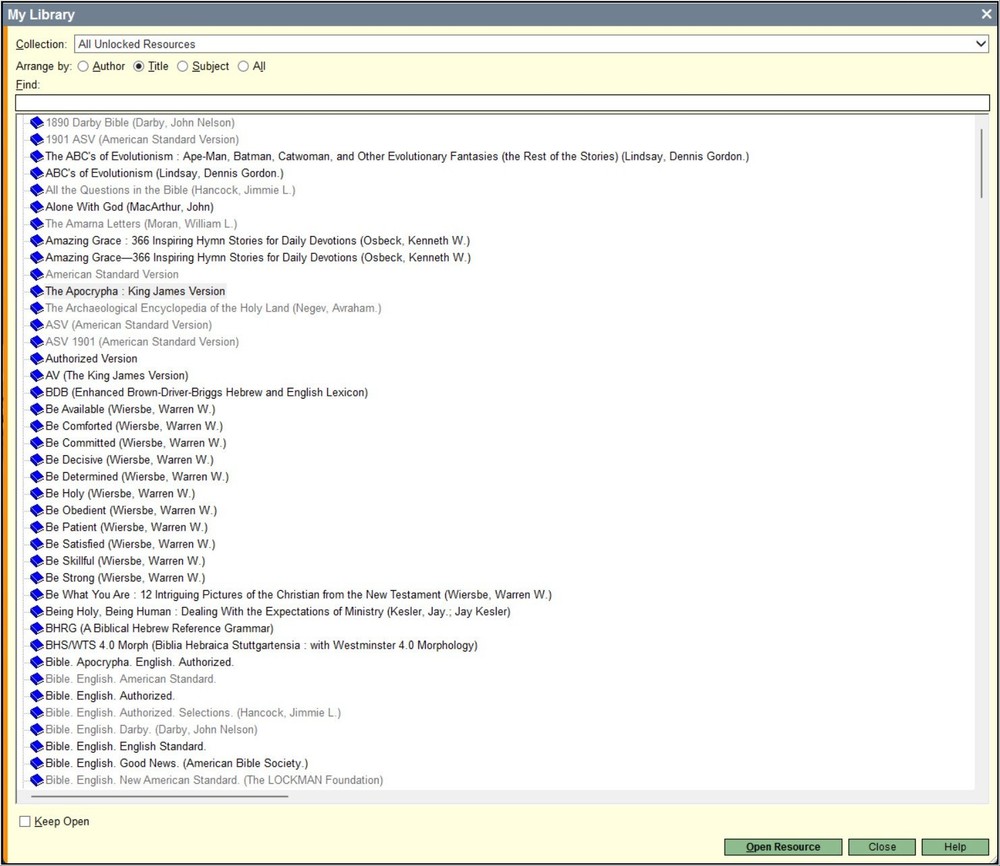Select Being Holy, Being Human entry
This screenshot has height=866, width=1000.
pyautogui.click(x=277, y=612)
